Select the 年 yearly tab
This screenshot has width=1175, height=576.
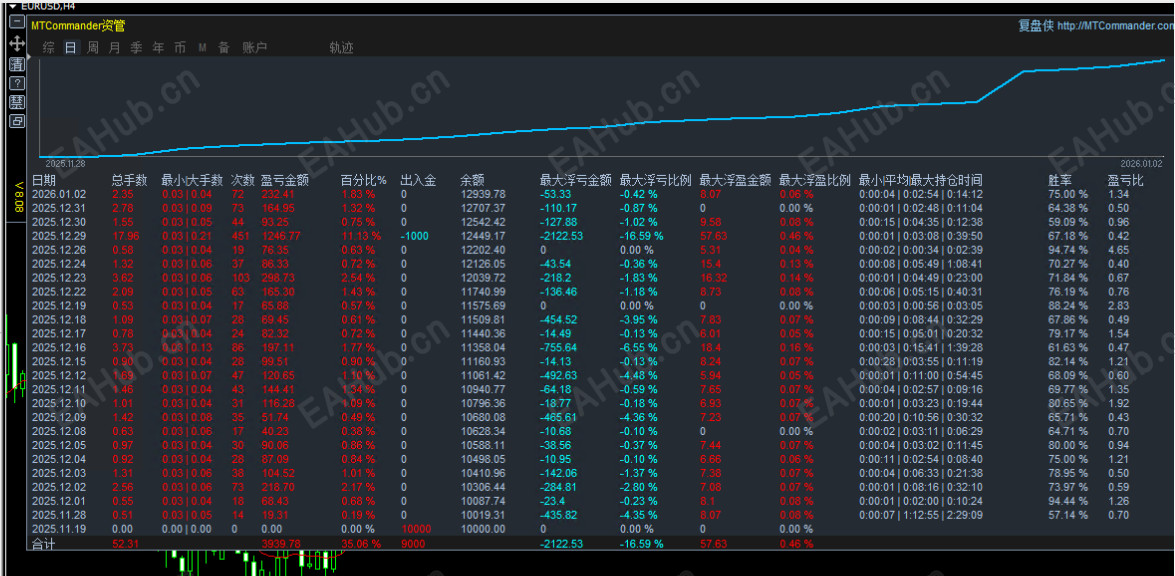click(157, 47)
